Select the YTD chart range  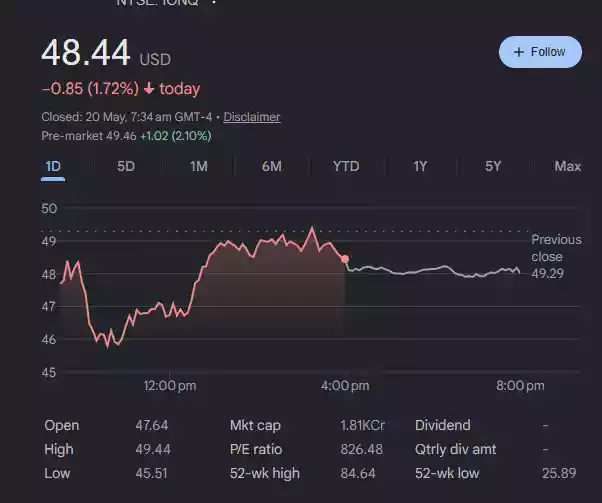(346, 167)
